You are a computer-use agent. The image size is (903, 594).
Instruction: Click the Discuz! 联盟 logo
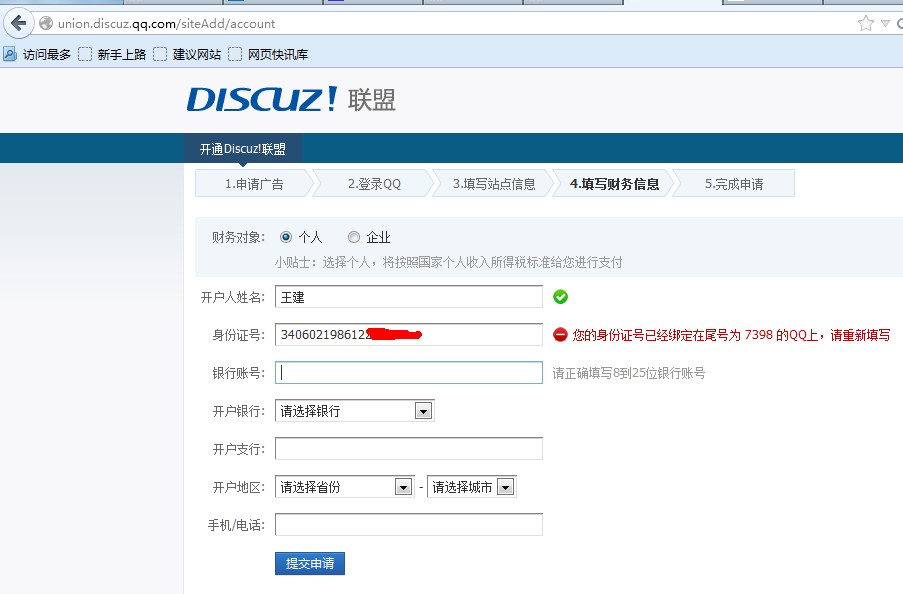291,99
